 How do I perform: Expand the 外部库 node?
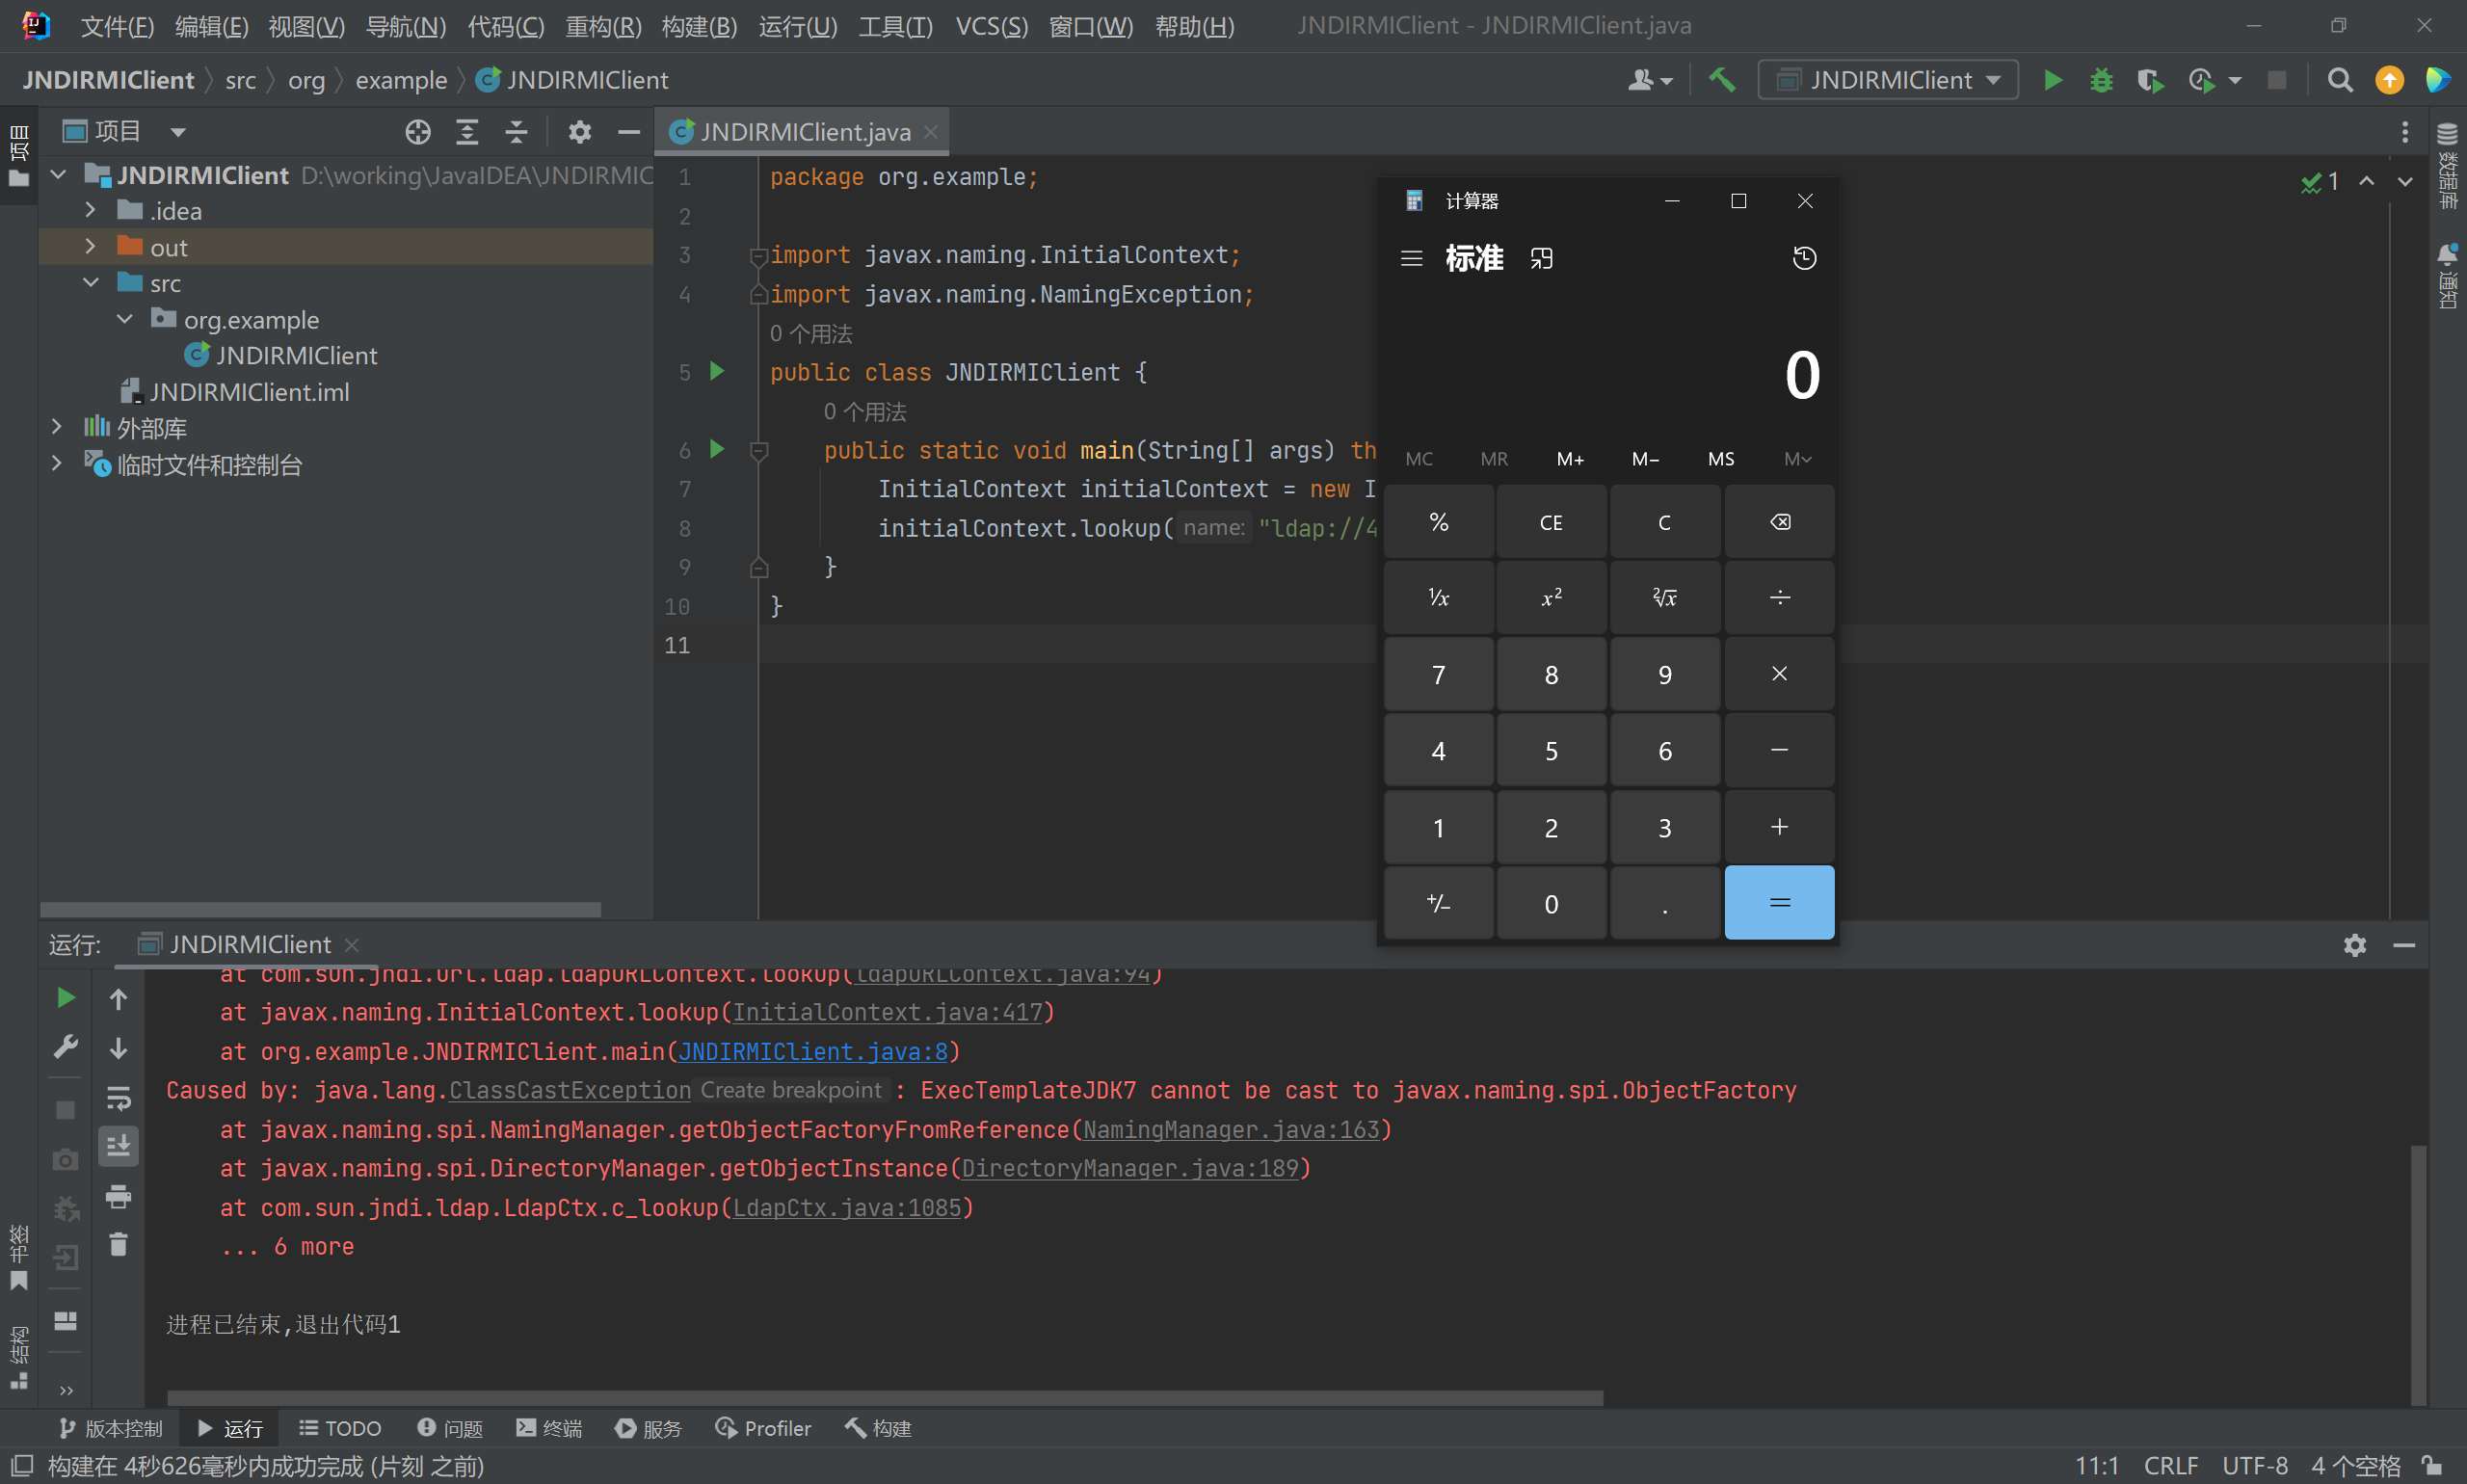coord(57,427)
